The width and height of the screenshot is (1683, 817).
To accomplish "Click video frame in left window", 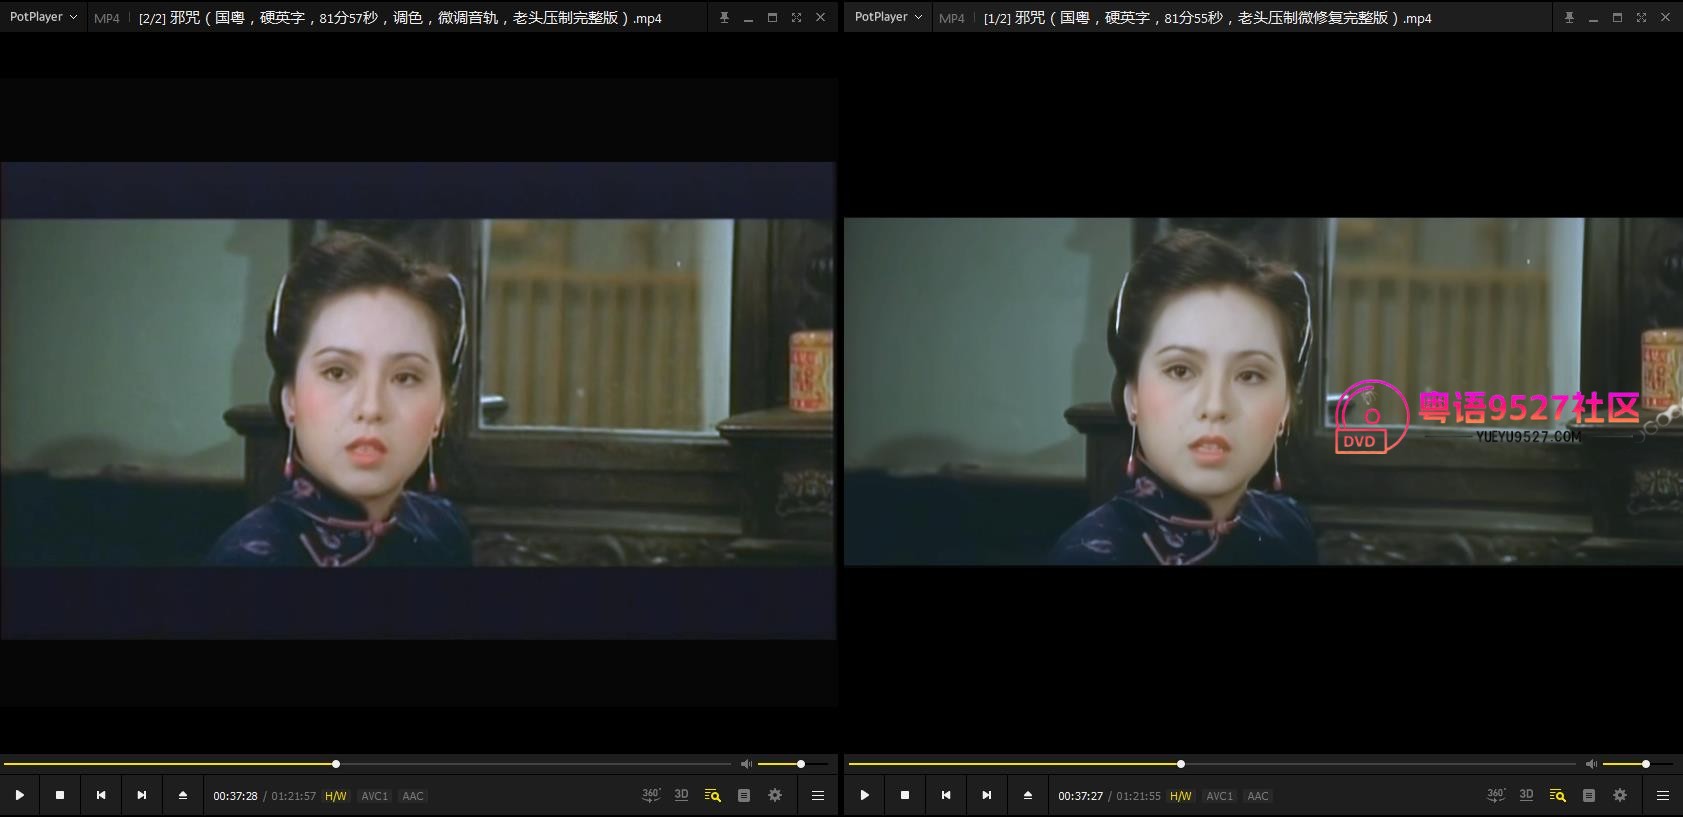I will tap(418, 393).
